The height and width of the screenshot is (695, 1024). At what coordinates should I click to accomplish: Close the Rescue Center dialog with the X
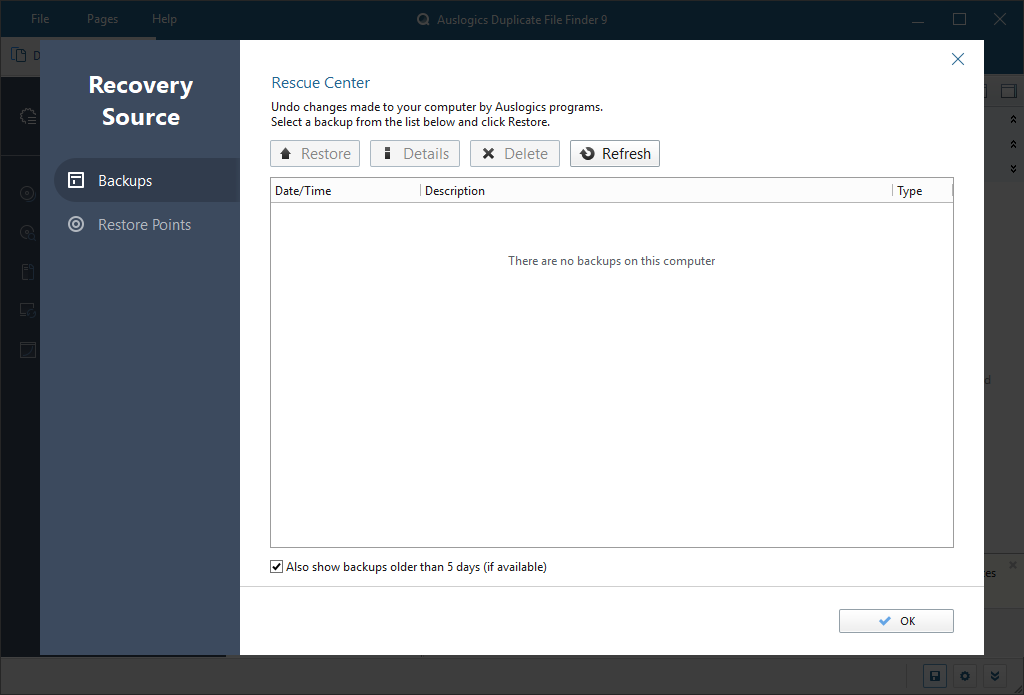[x=957, y=59]
